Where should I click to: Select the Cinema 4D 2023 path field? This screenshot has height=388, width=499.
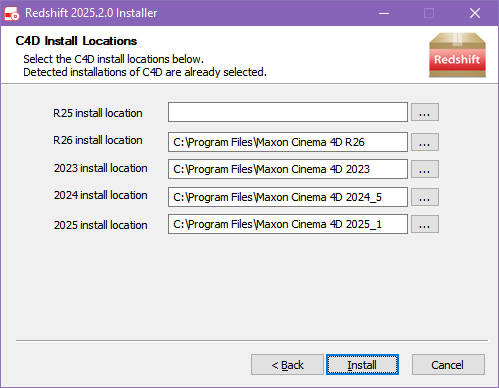click(288, 169)
